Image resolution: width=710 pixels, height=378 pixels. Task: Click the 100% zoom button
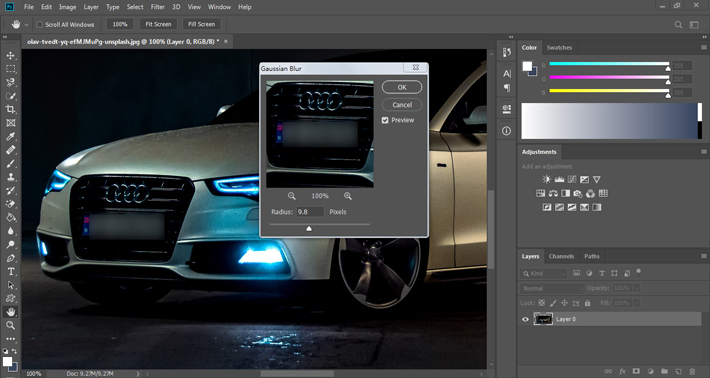coord(120,24)
